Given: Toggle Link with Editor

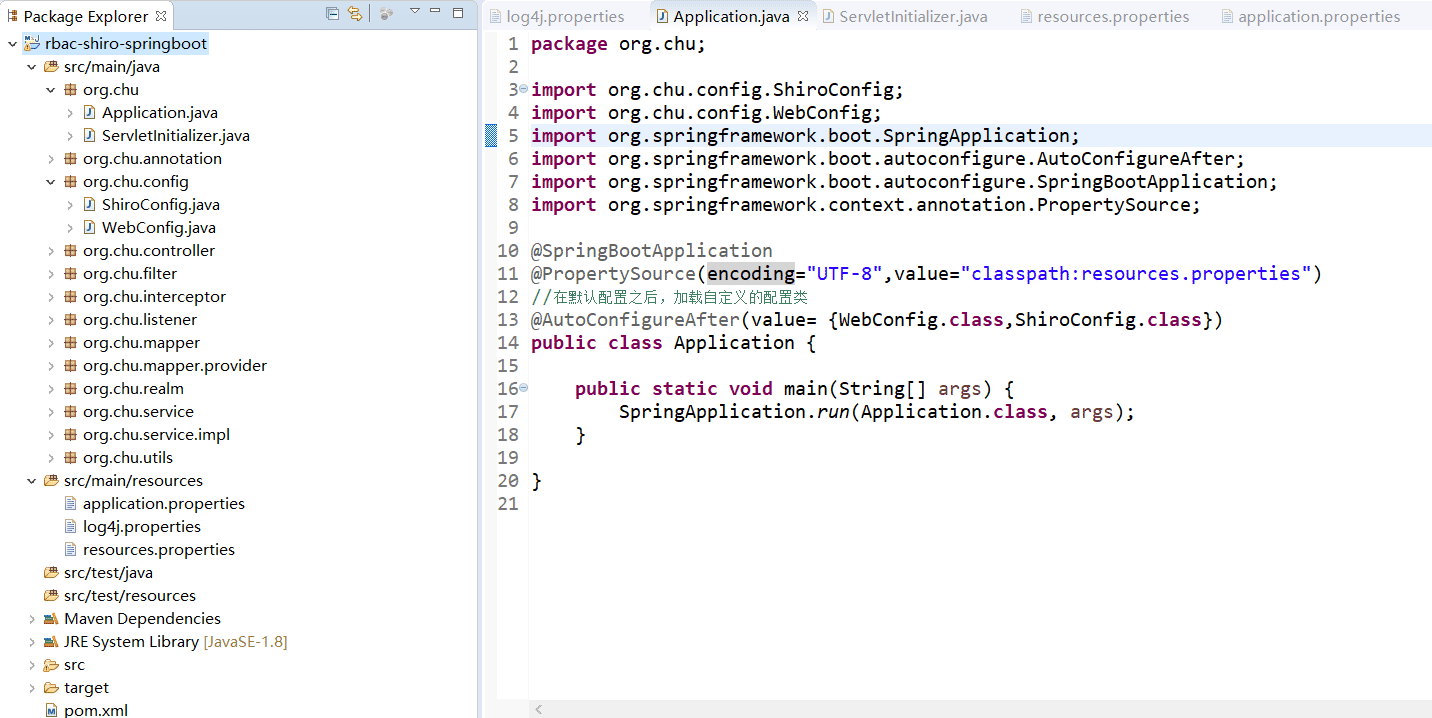Looking at the screenshot, I should (355, 13).
